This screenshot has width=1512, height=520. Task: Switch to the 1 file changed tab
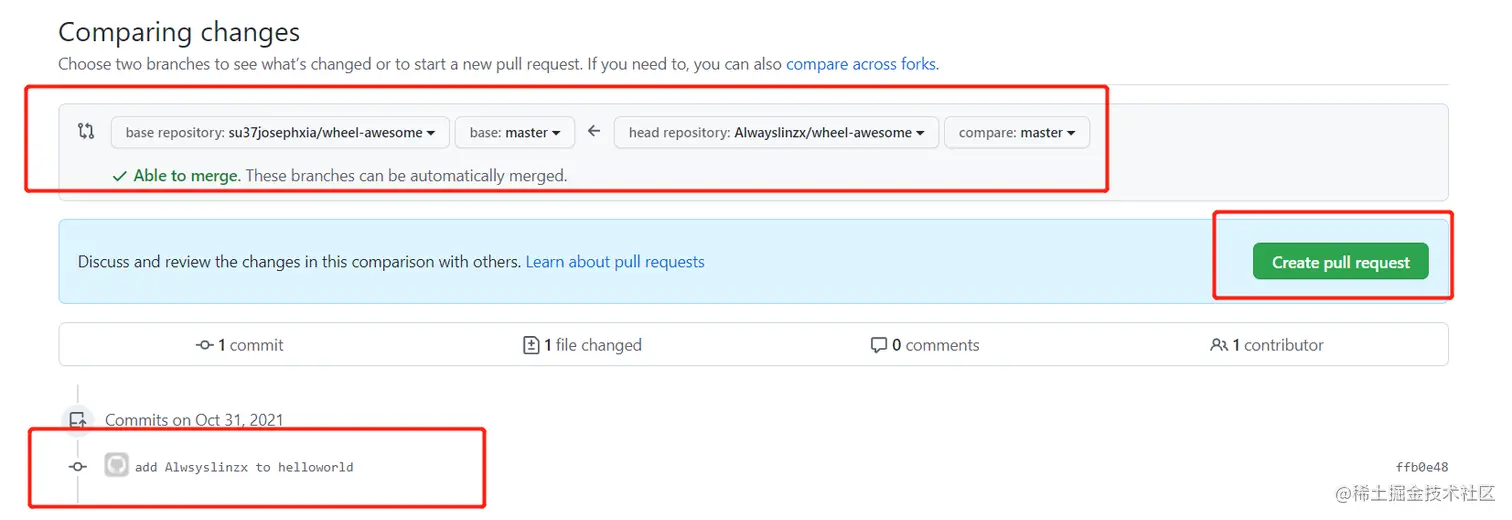click(583, 345)
